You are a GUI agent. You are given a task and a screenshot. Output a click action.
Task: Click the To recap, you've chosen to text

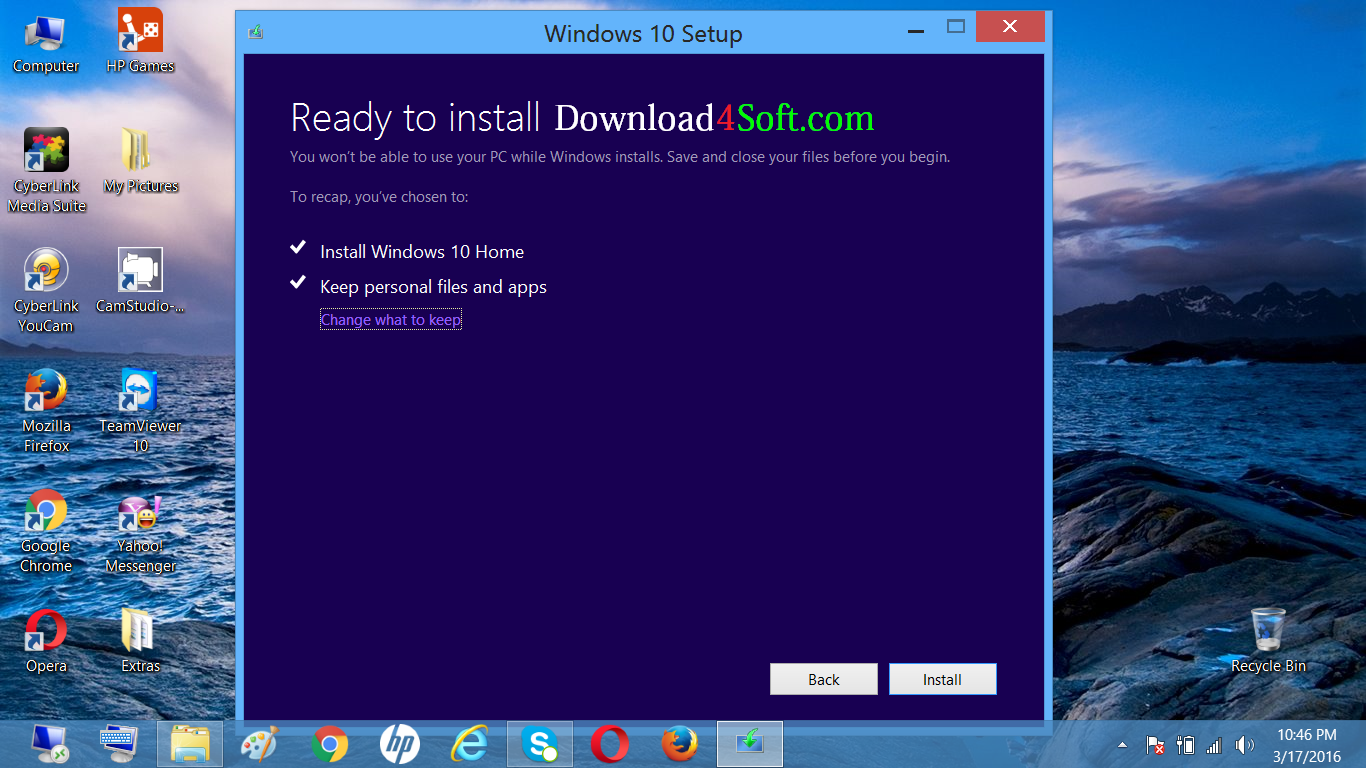tap(379, 197)
